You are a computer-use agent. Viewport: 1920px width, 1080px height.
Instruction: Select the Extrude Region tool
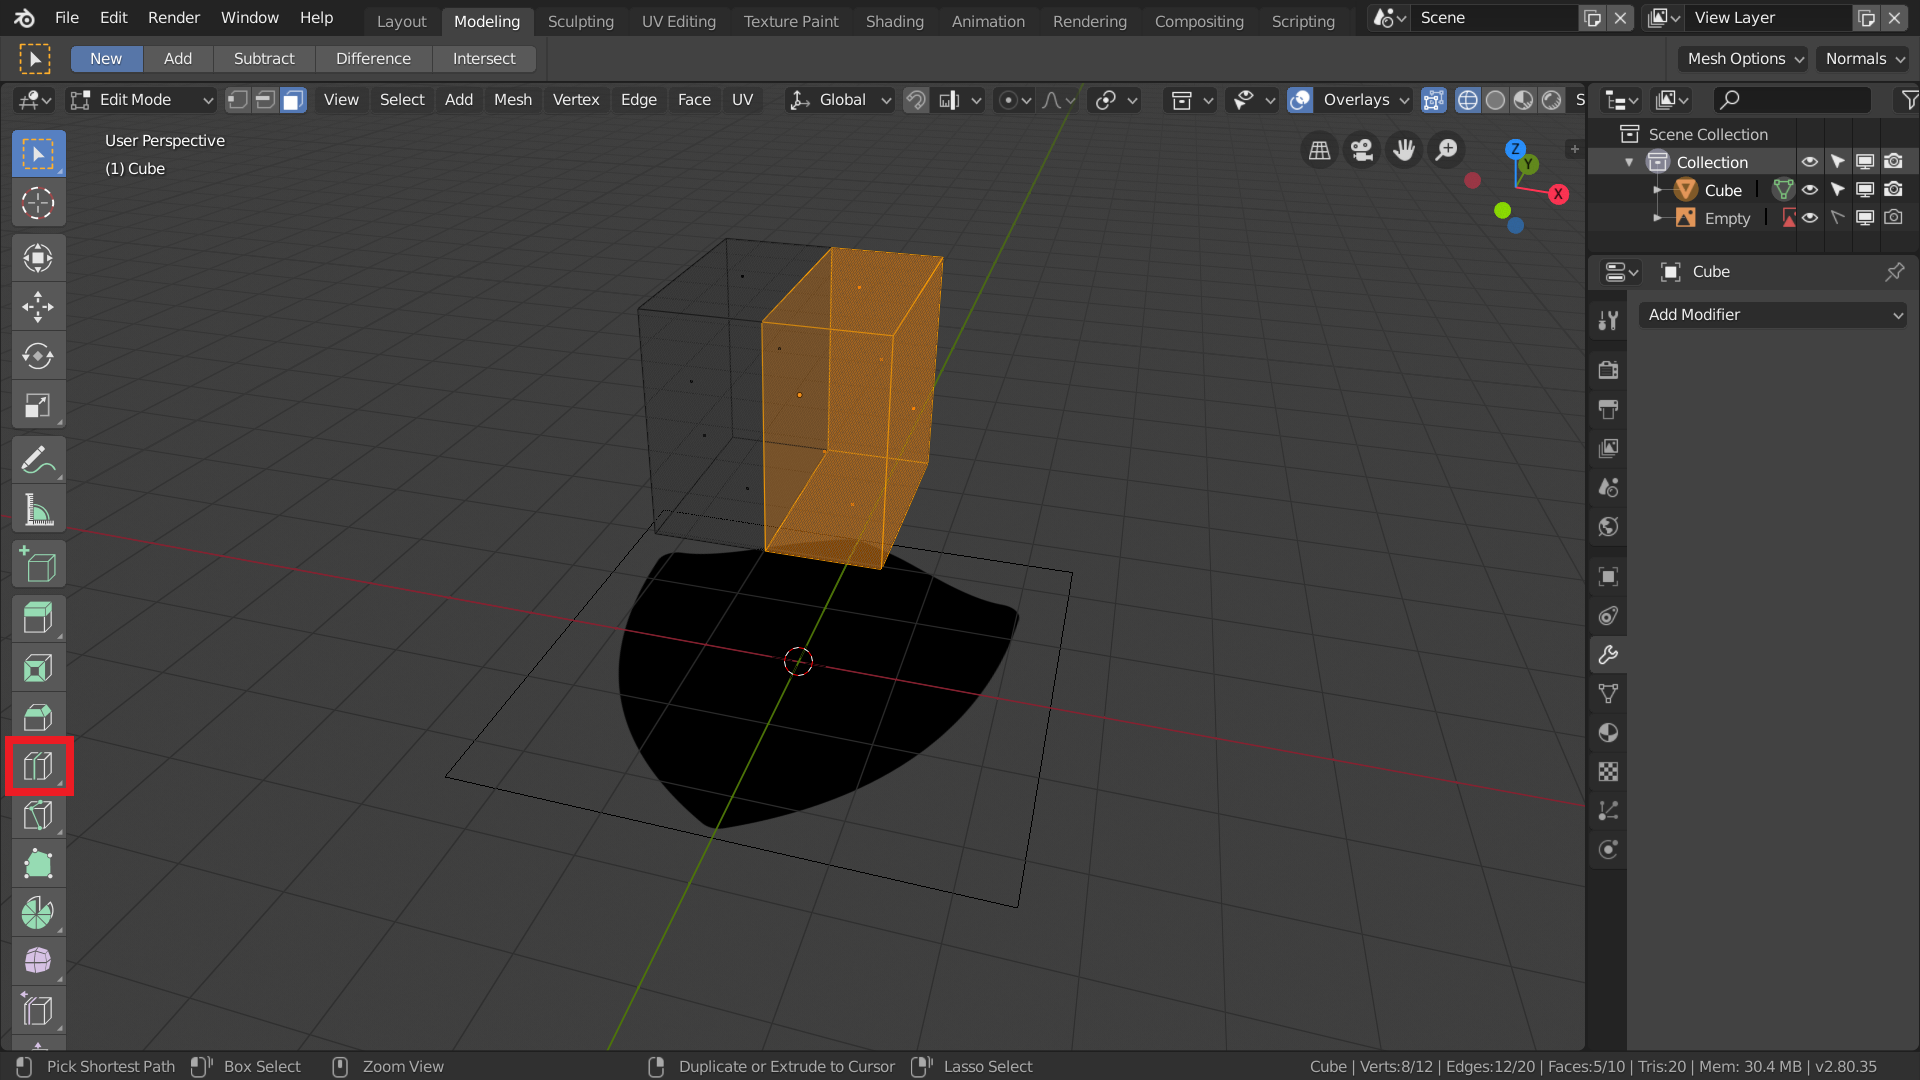[38, 618]
